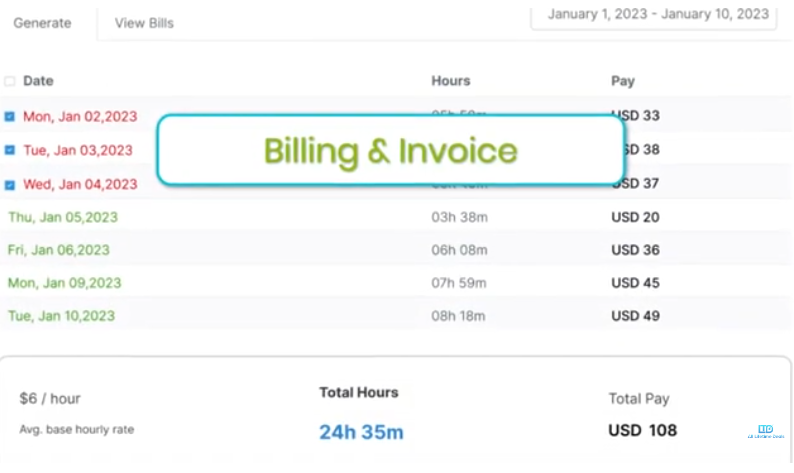The image size is (794, 473).
Task: Uncheck the Mon, Jan 02 checkbox
Action: click(x=10, y=116)
